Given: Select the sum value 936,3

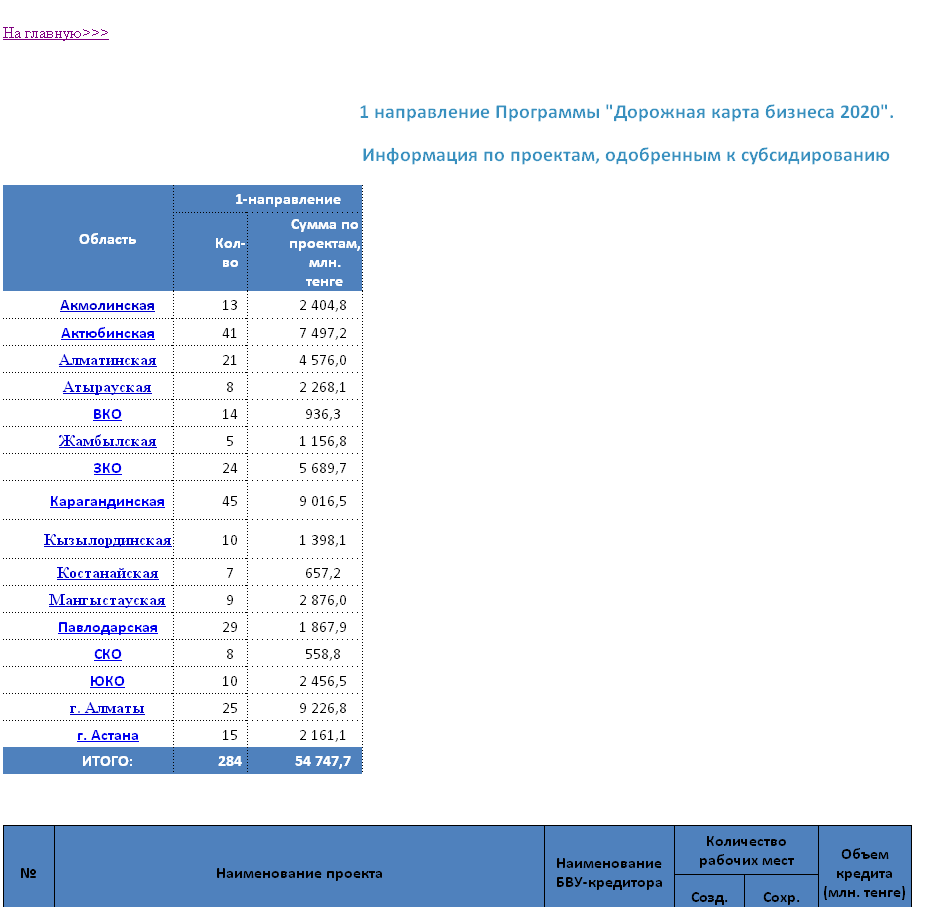Looking at the screenshot, I should (x=323, y=414).
